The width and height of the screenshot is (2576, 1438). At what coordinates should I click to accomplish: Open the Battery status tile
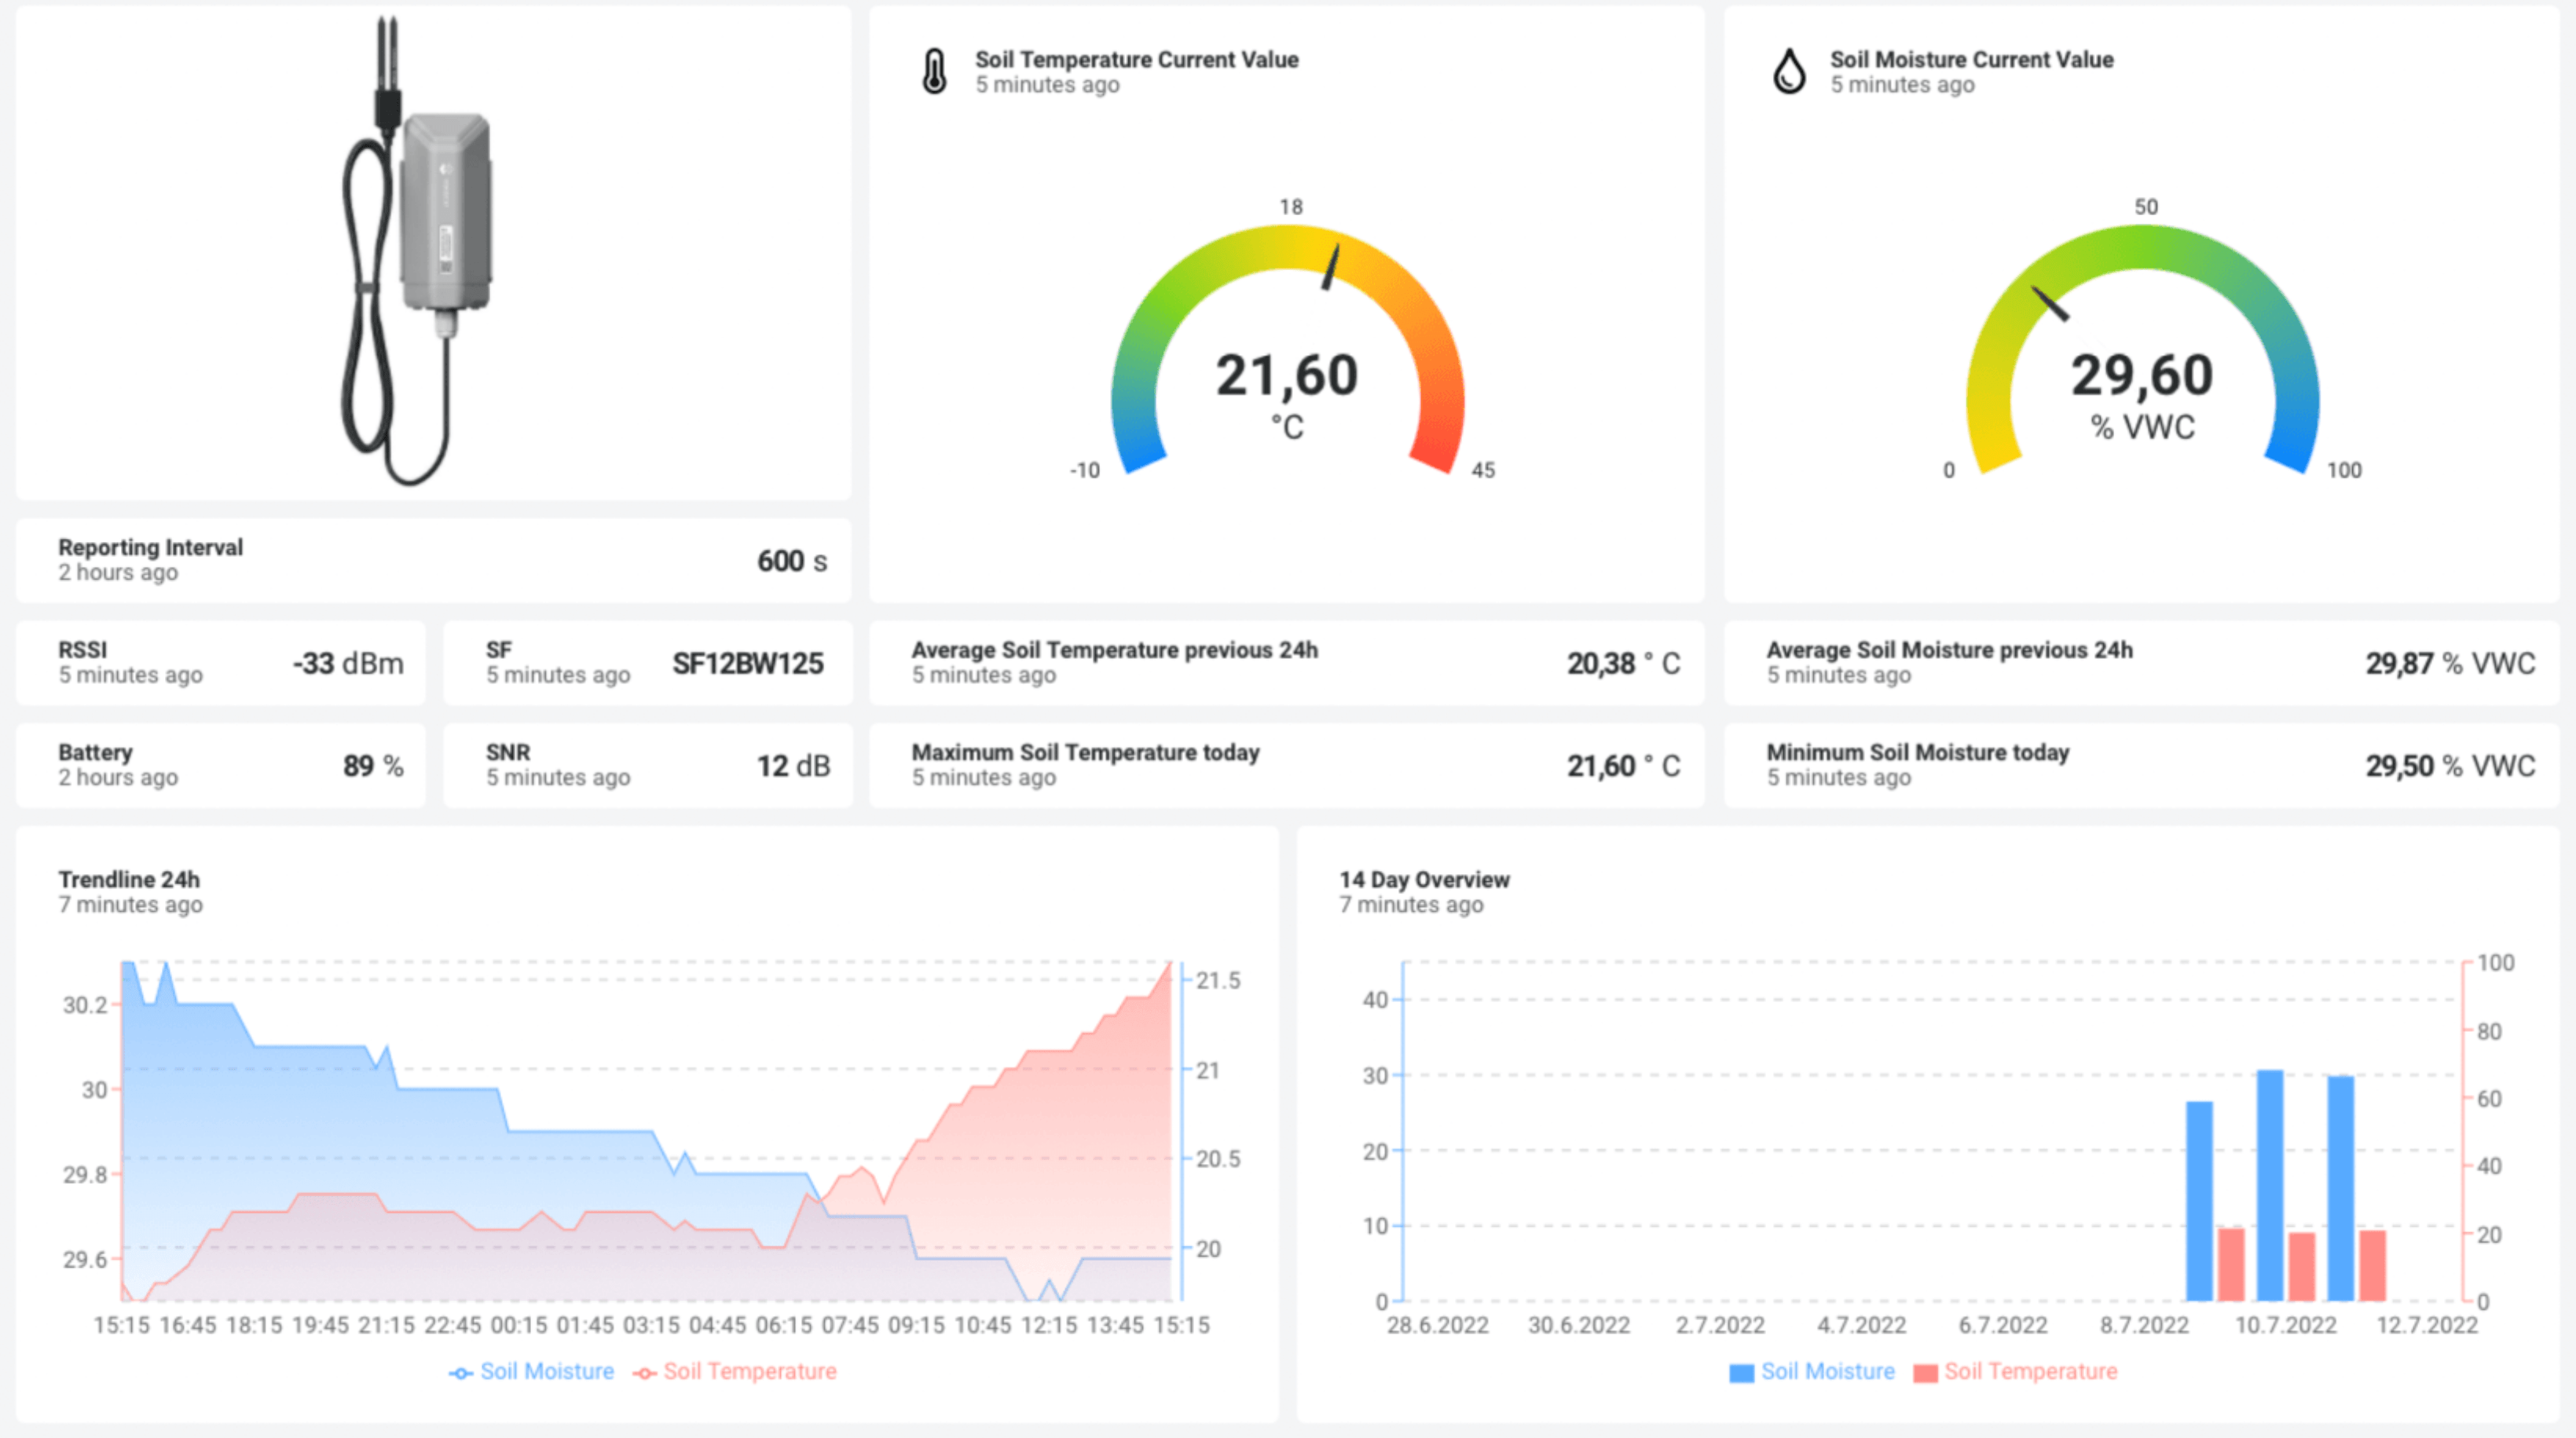(x=220, y=765)
